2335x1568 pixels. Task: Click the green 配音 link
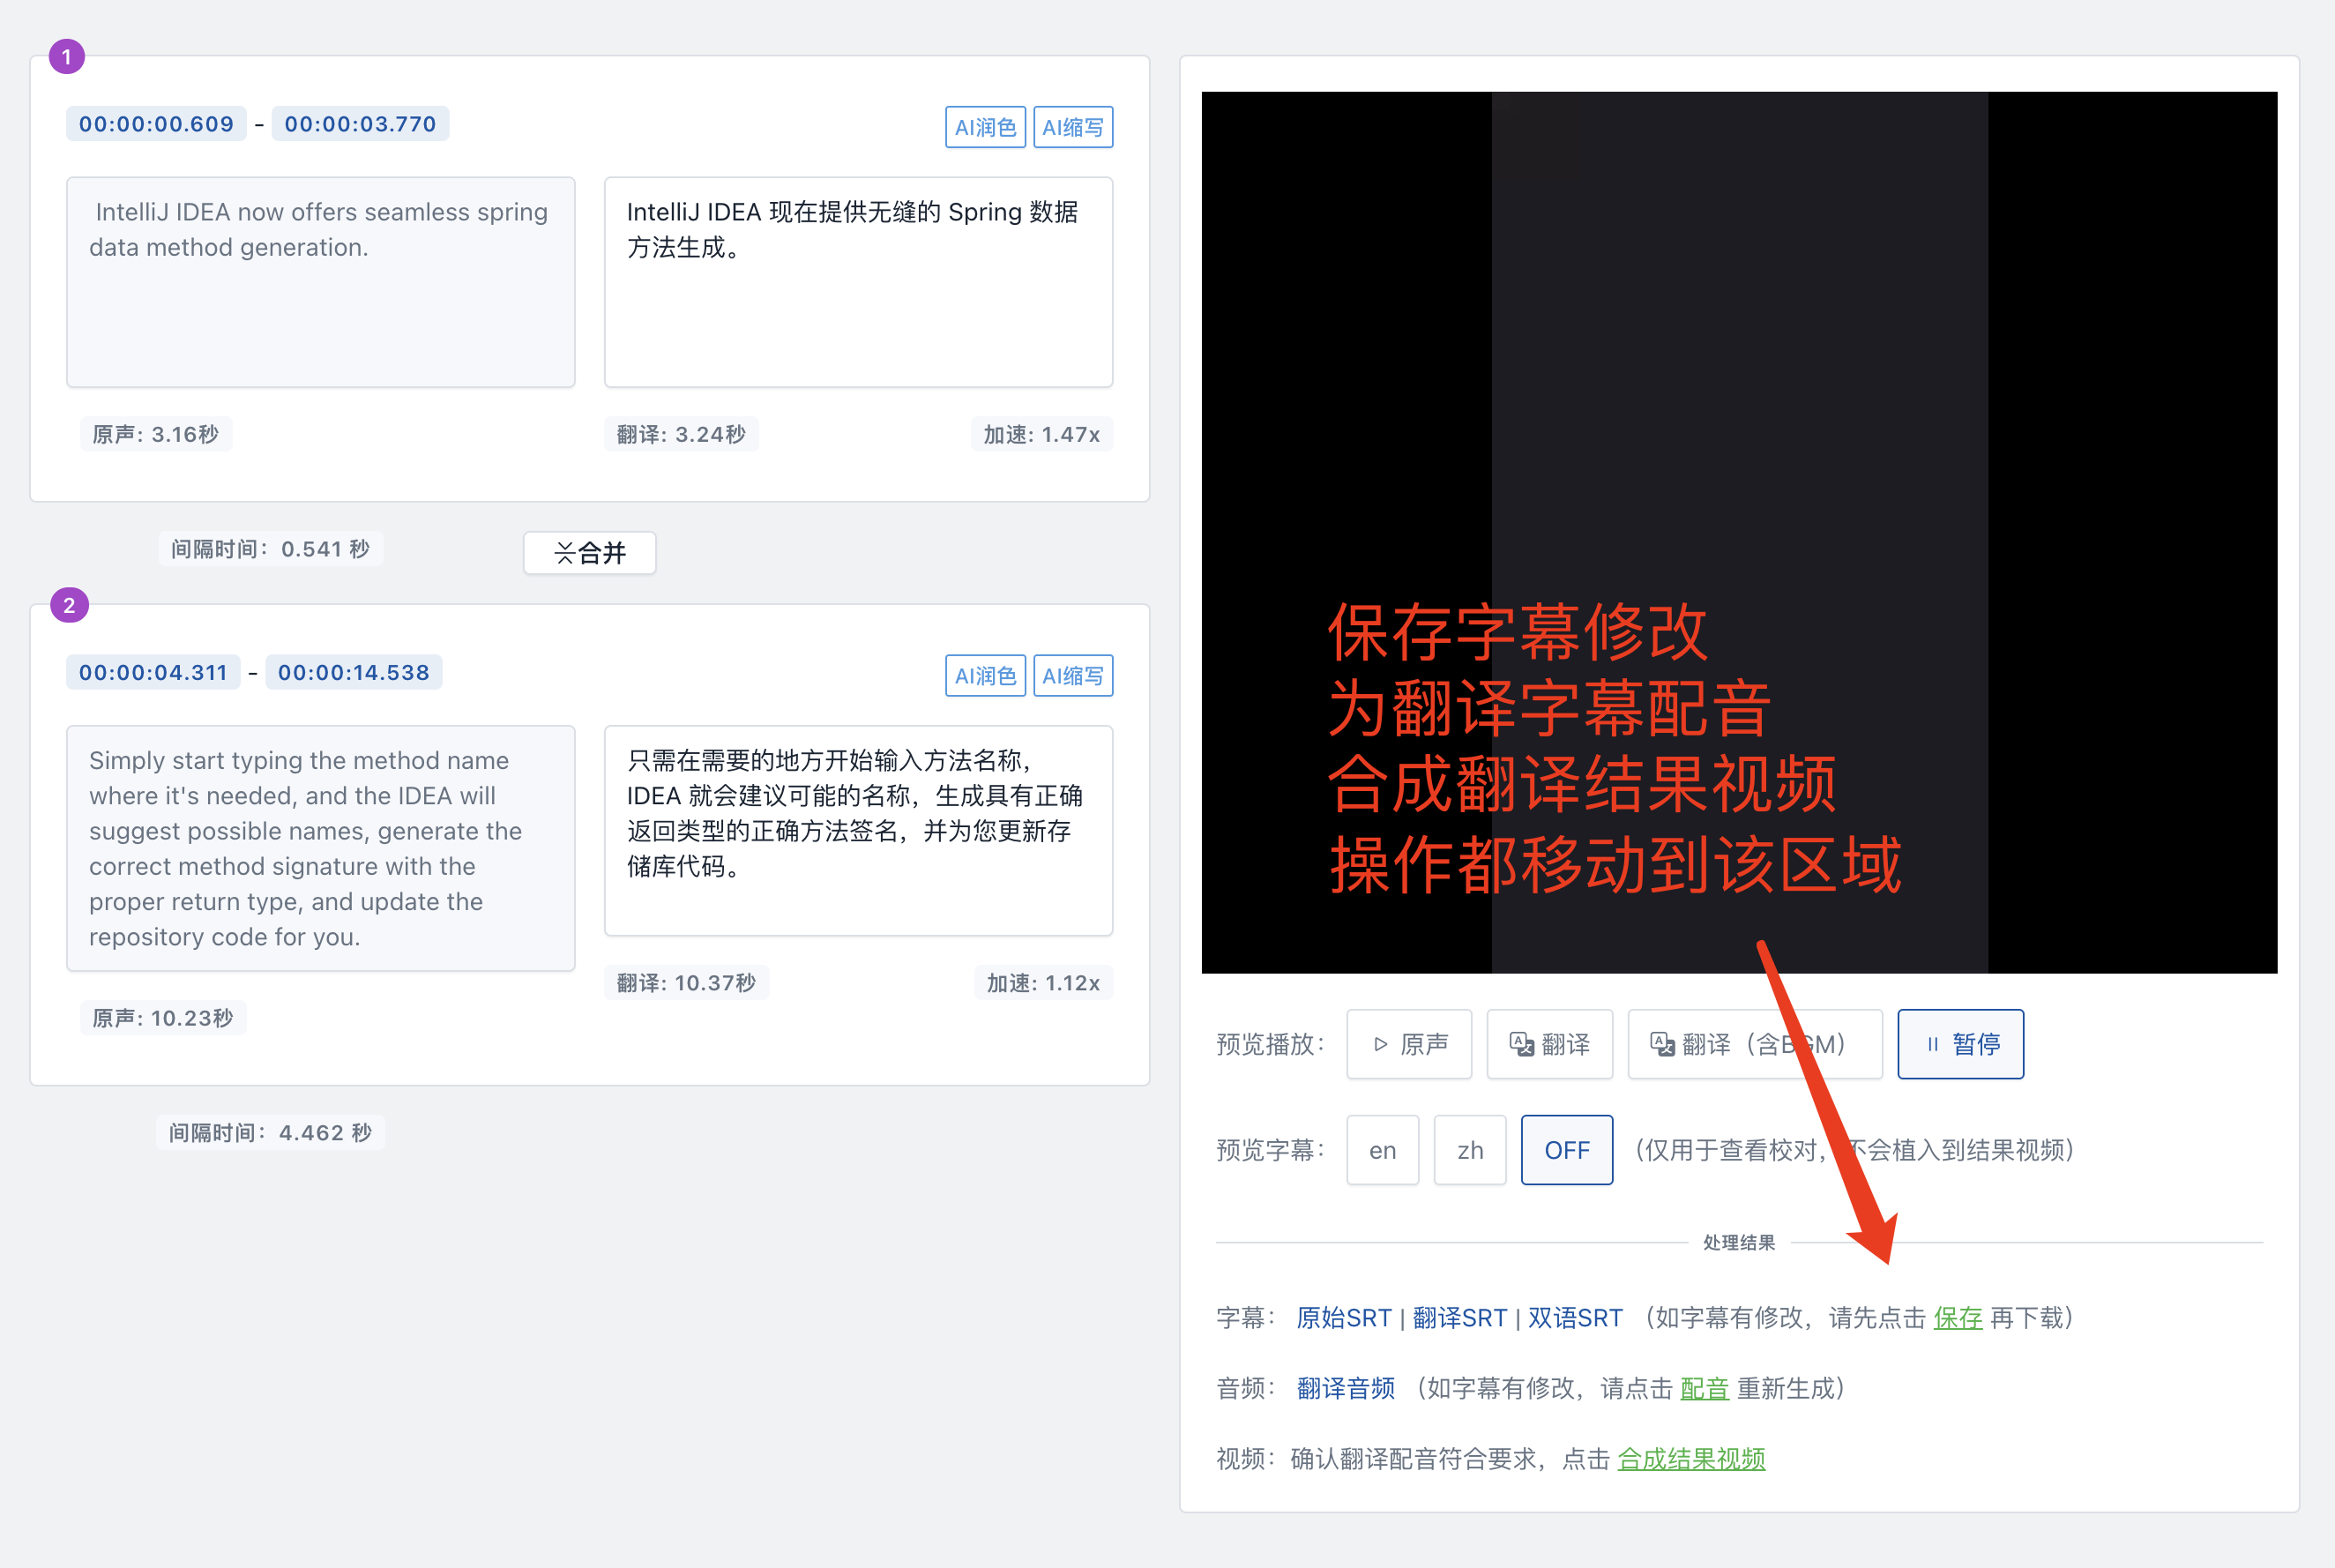pyautogui.click(x=1705, y=1388)
